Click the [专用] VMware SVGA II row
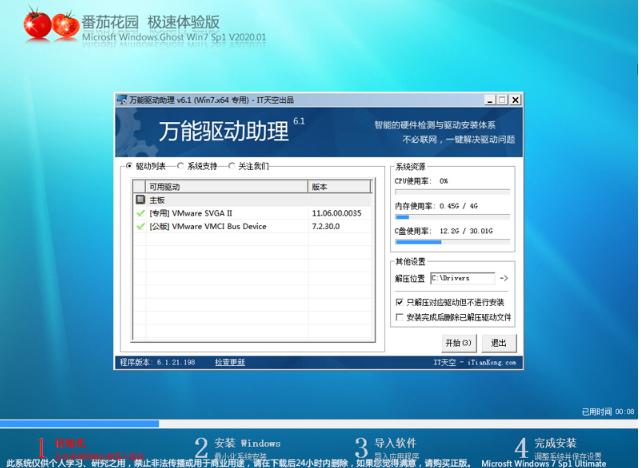Screen dimensions: 641x468 coord(252,213)
